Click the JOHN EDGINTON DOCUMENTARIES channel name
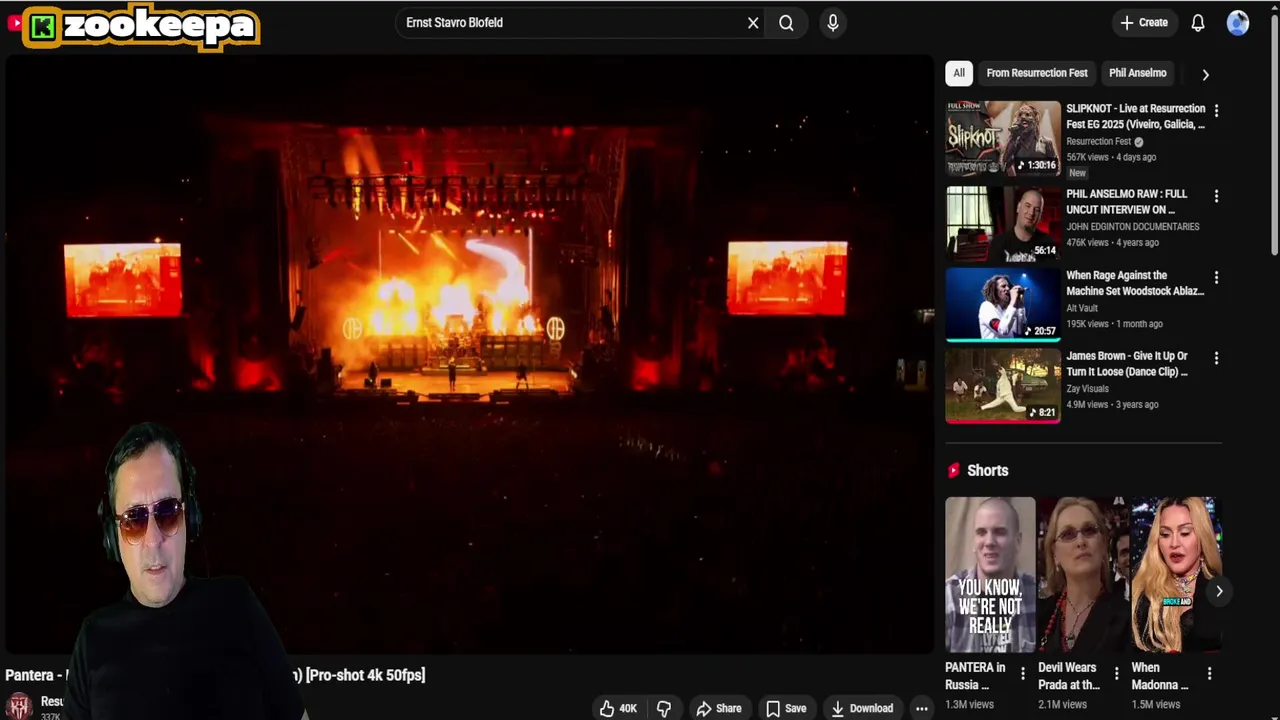1280x720 pixels. click(1132, 226)
